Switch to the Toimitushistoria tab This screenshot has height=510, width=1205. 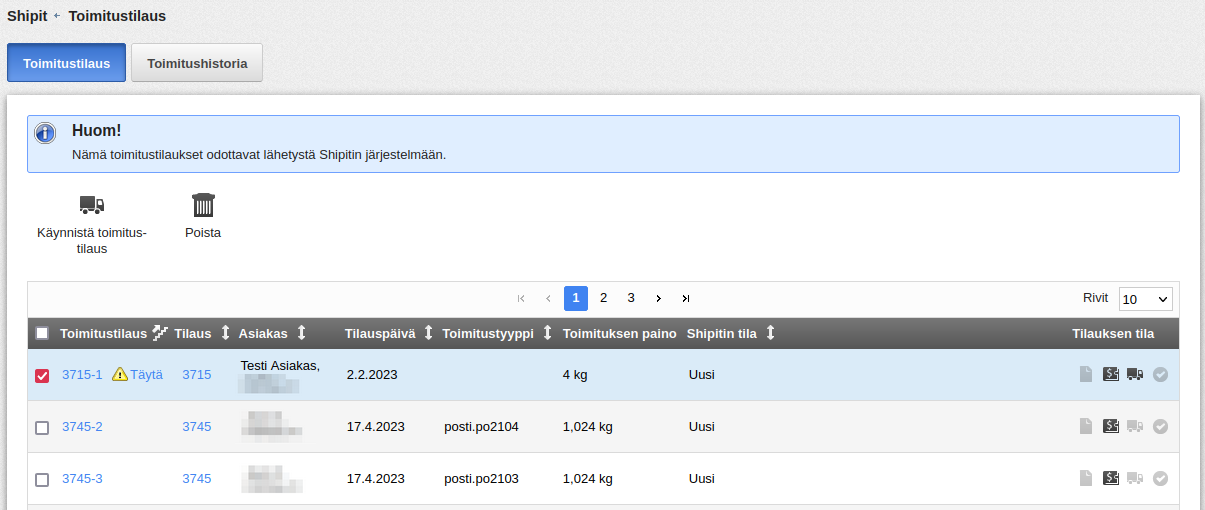197,62
